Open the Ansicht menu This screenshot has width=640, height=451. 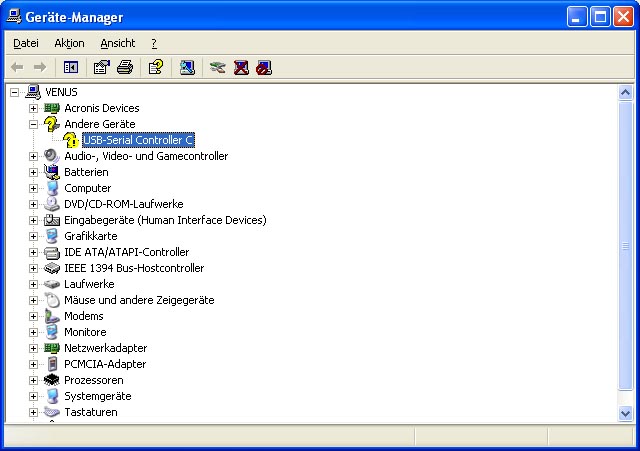[118, 43]
